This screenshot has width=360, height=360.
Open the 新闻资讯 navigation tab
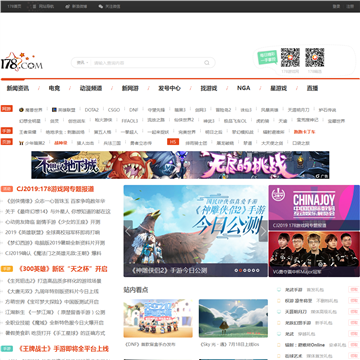[18, 88]
